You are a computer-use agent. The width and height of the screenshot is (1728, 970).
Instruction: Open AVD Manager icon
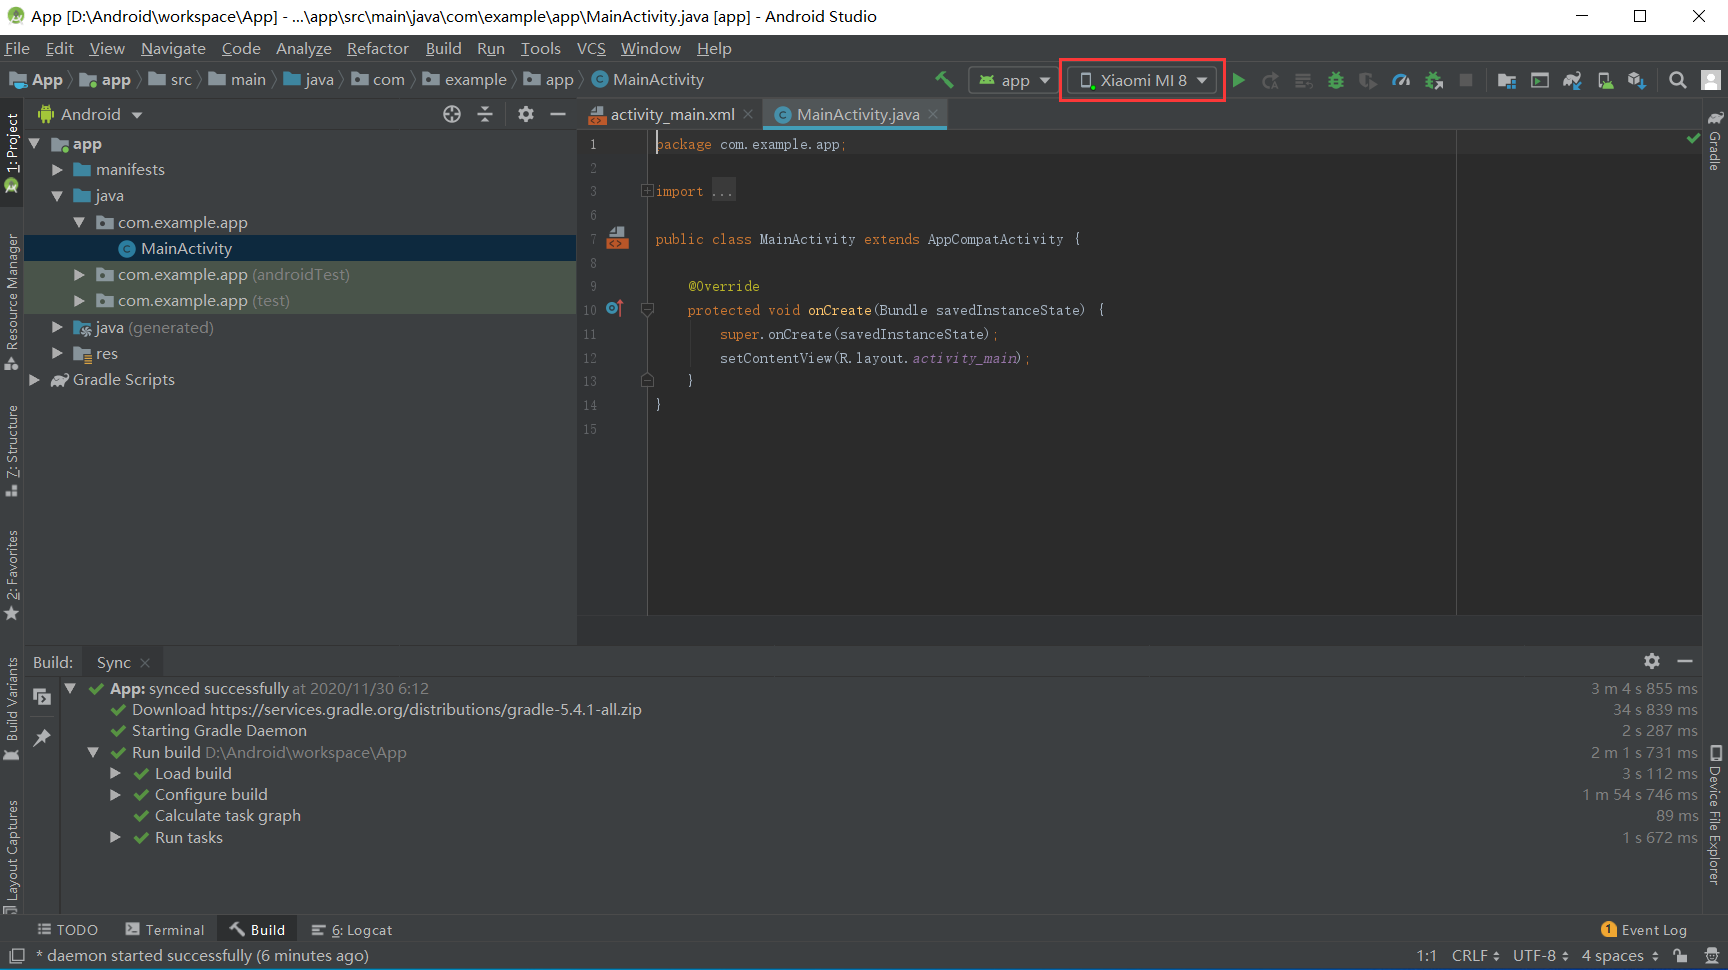point(1605,80)
